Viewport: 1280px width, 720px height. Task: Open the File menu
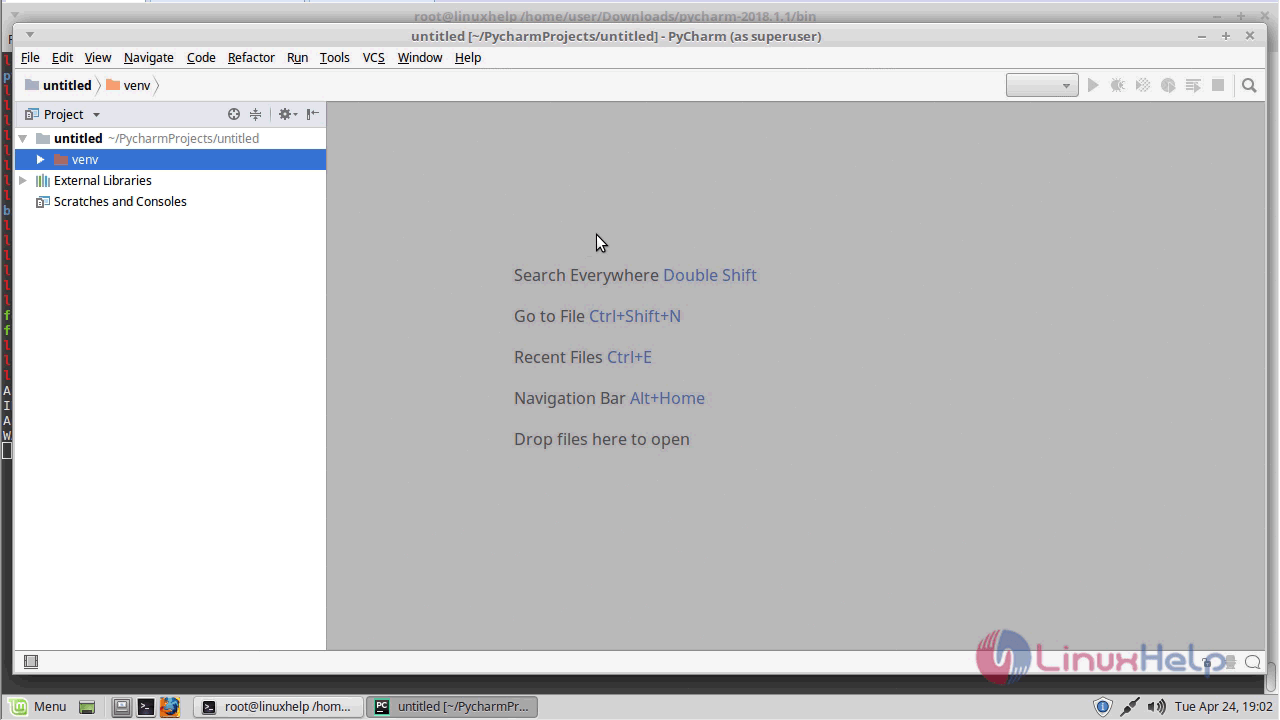(30, 58)
